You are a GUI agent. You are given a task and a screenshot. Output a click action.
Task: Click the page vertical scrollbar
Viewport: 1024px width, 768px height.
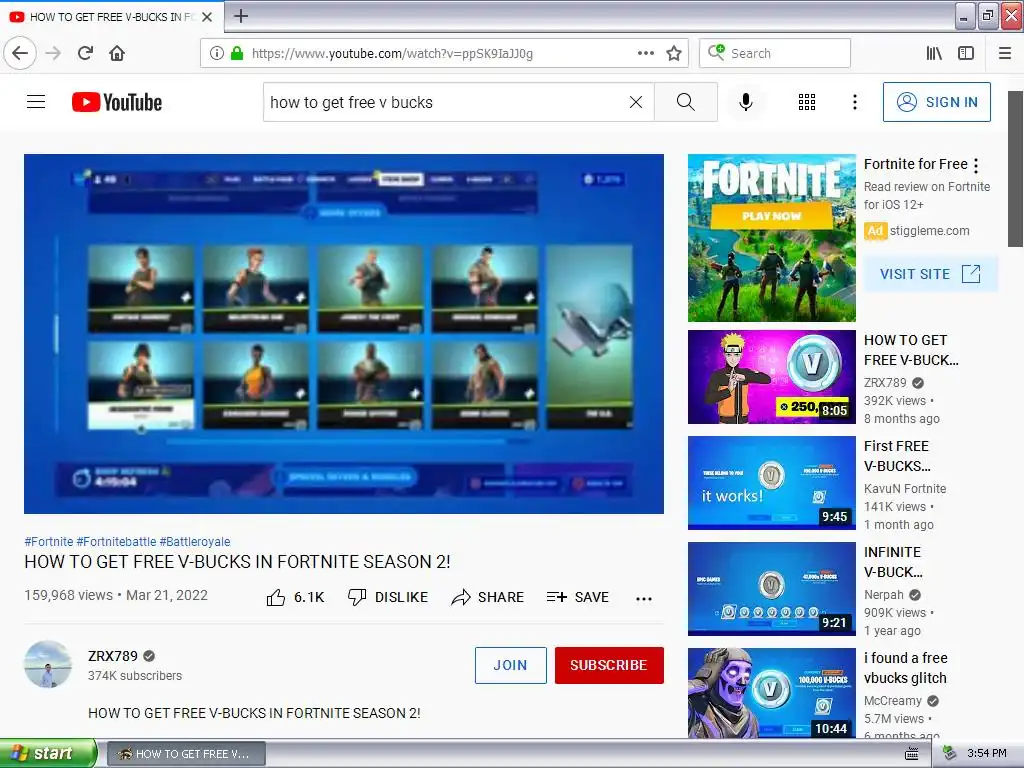(x=1015, y=168)
